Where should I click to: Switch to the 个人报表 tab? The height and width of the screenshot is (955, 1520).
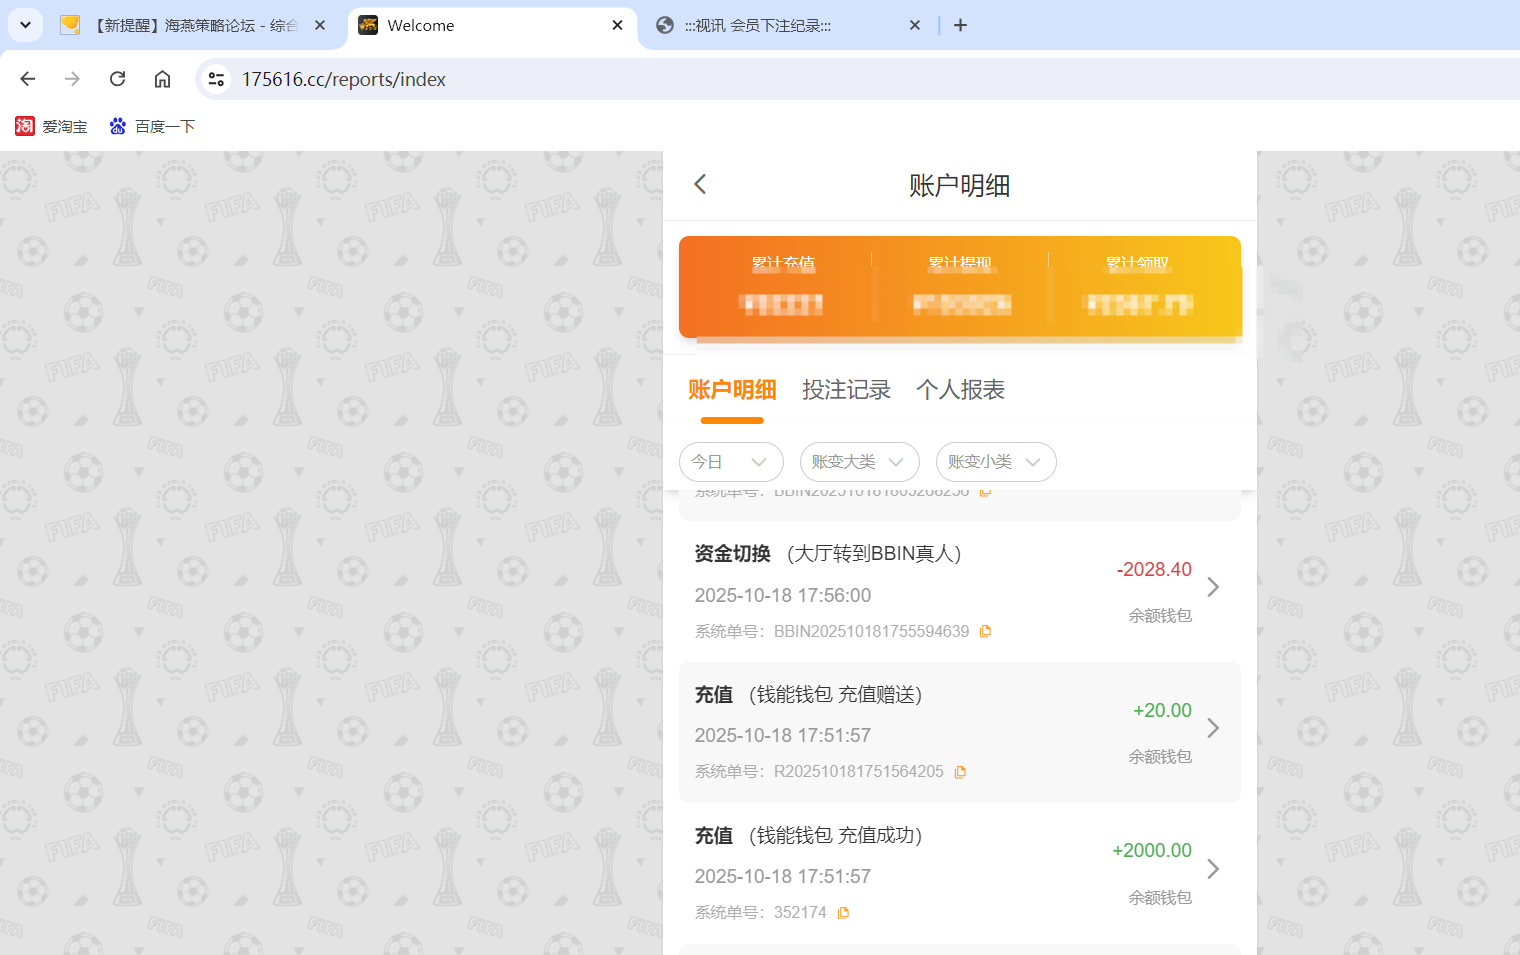960,390
